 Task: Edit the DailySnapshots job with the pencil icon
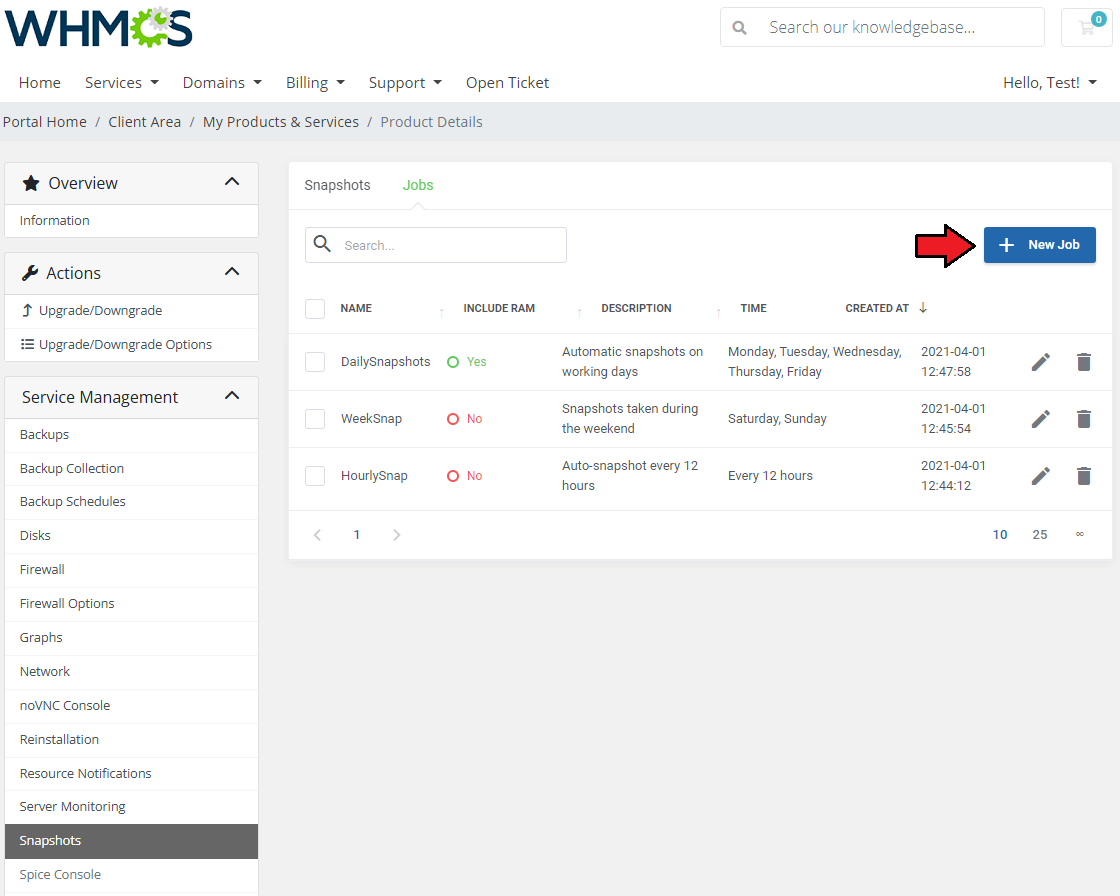coord(1041,362)
